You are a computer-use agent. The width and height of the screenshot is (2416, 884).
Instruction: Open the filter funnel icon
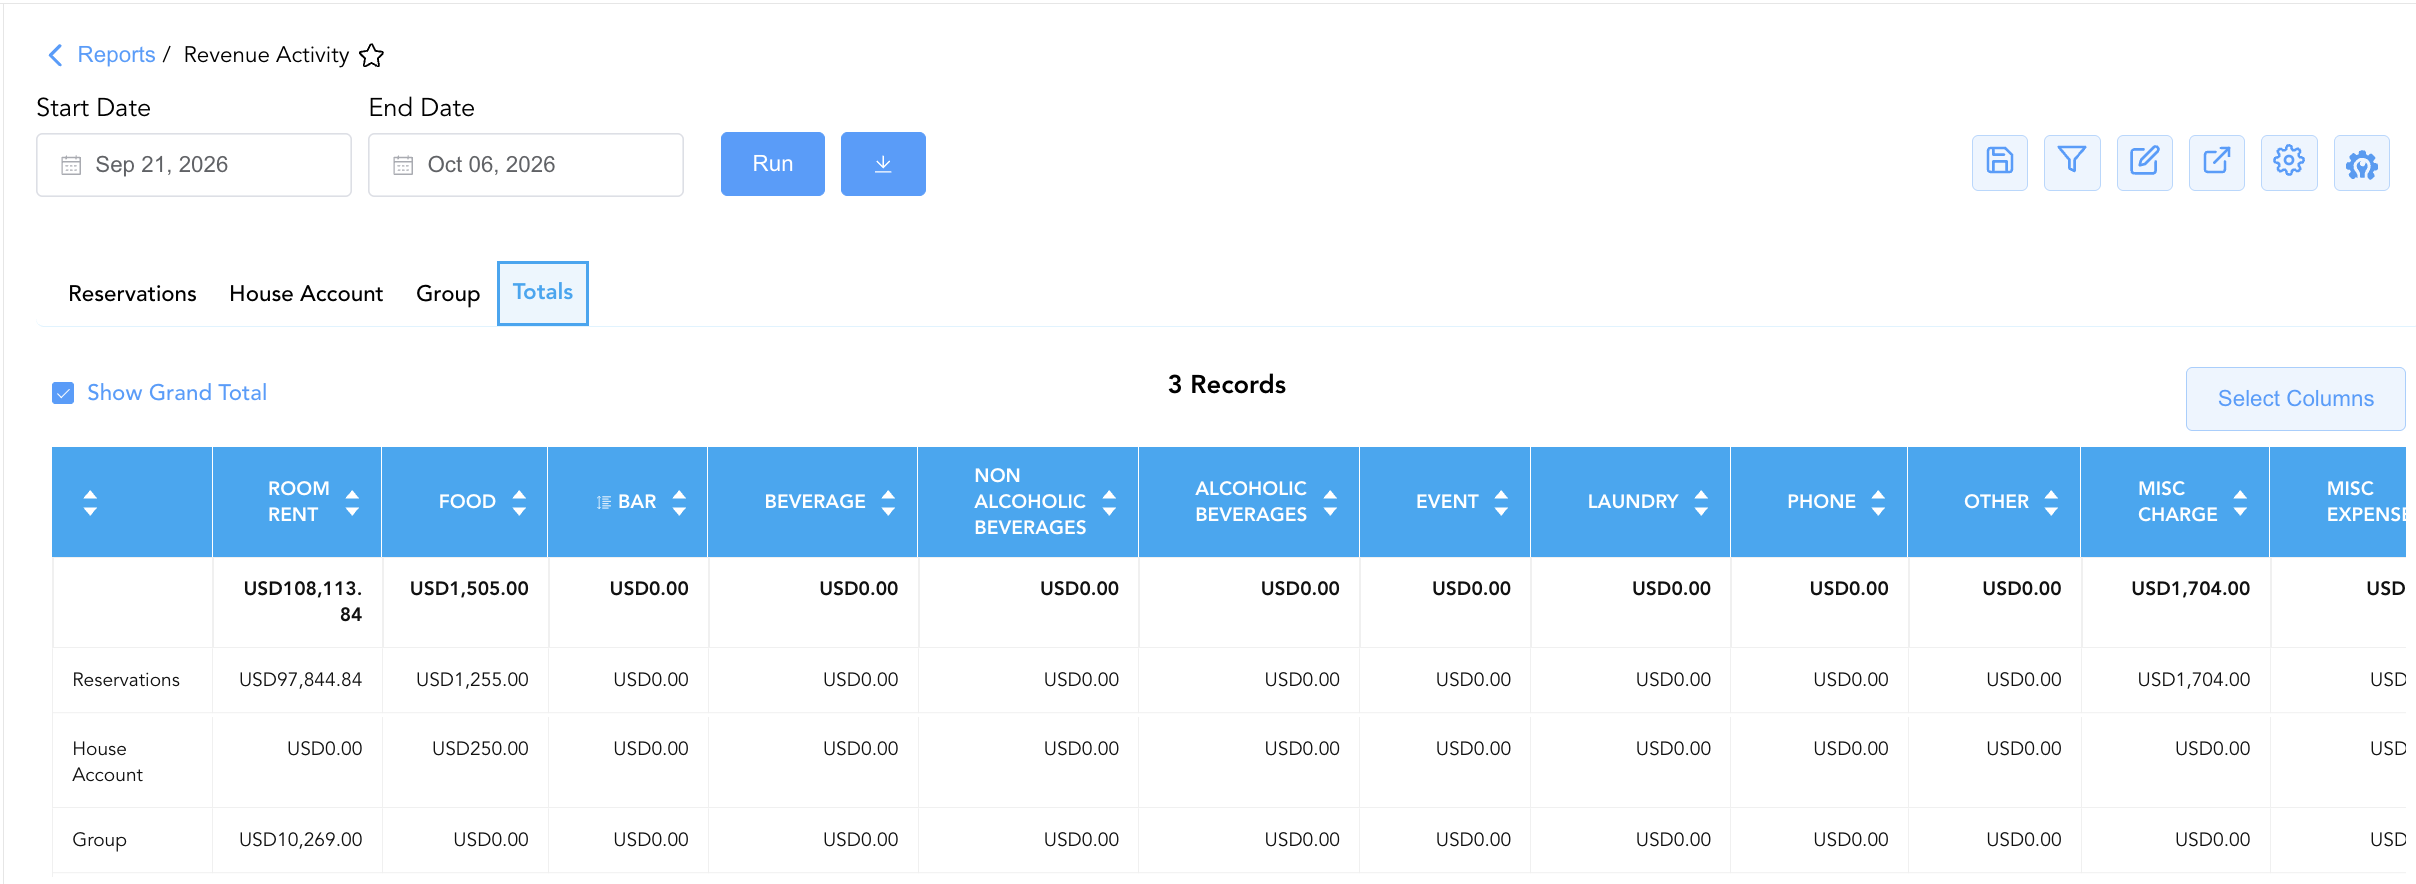(x=2072, y=162)
